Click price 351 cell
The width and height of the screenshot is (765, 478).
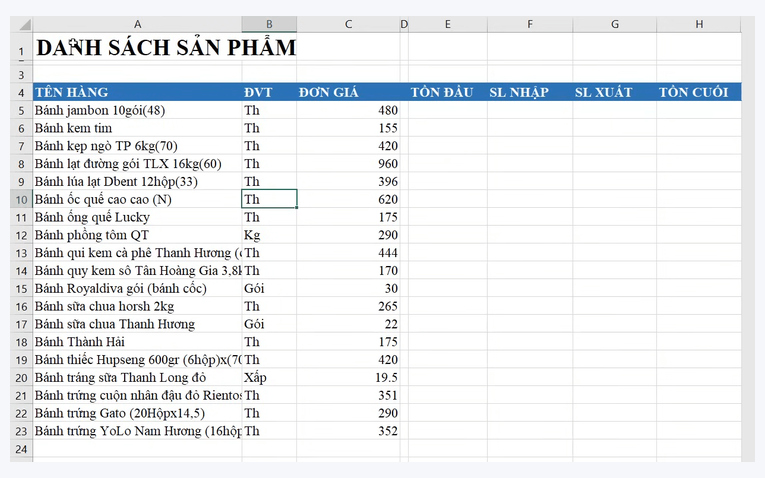click(348, 395)
